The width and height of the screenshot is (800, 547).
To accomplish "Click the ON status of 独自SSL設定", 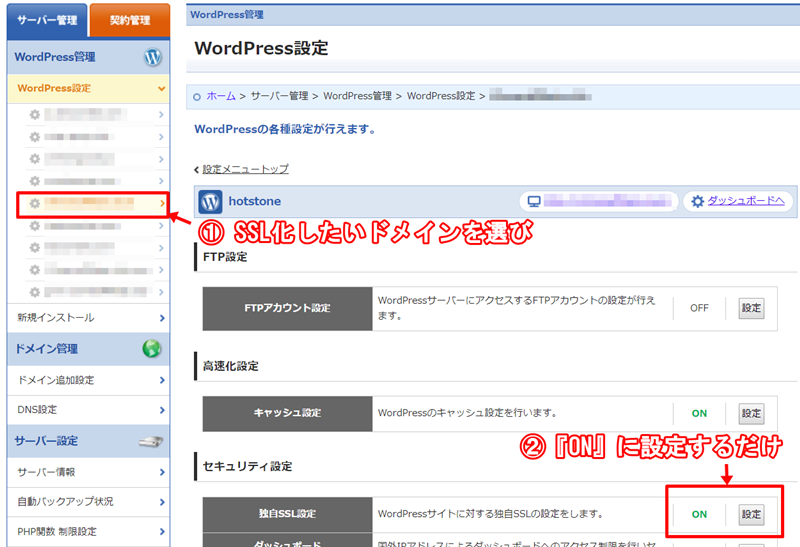I will pyautogui.click(x=699, y=514).
